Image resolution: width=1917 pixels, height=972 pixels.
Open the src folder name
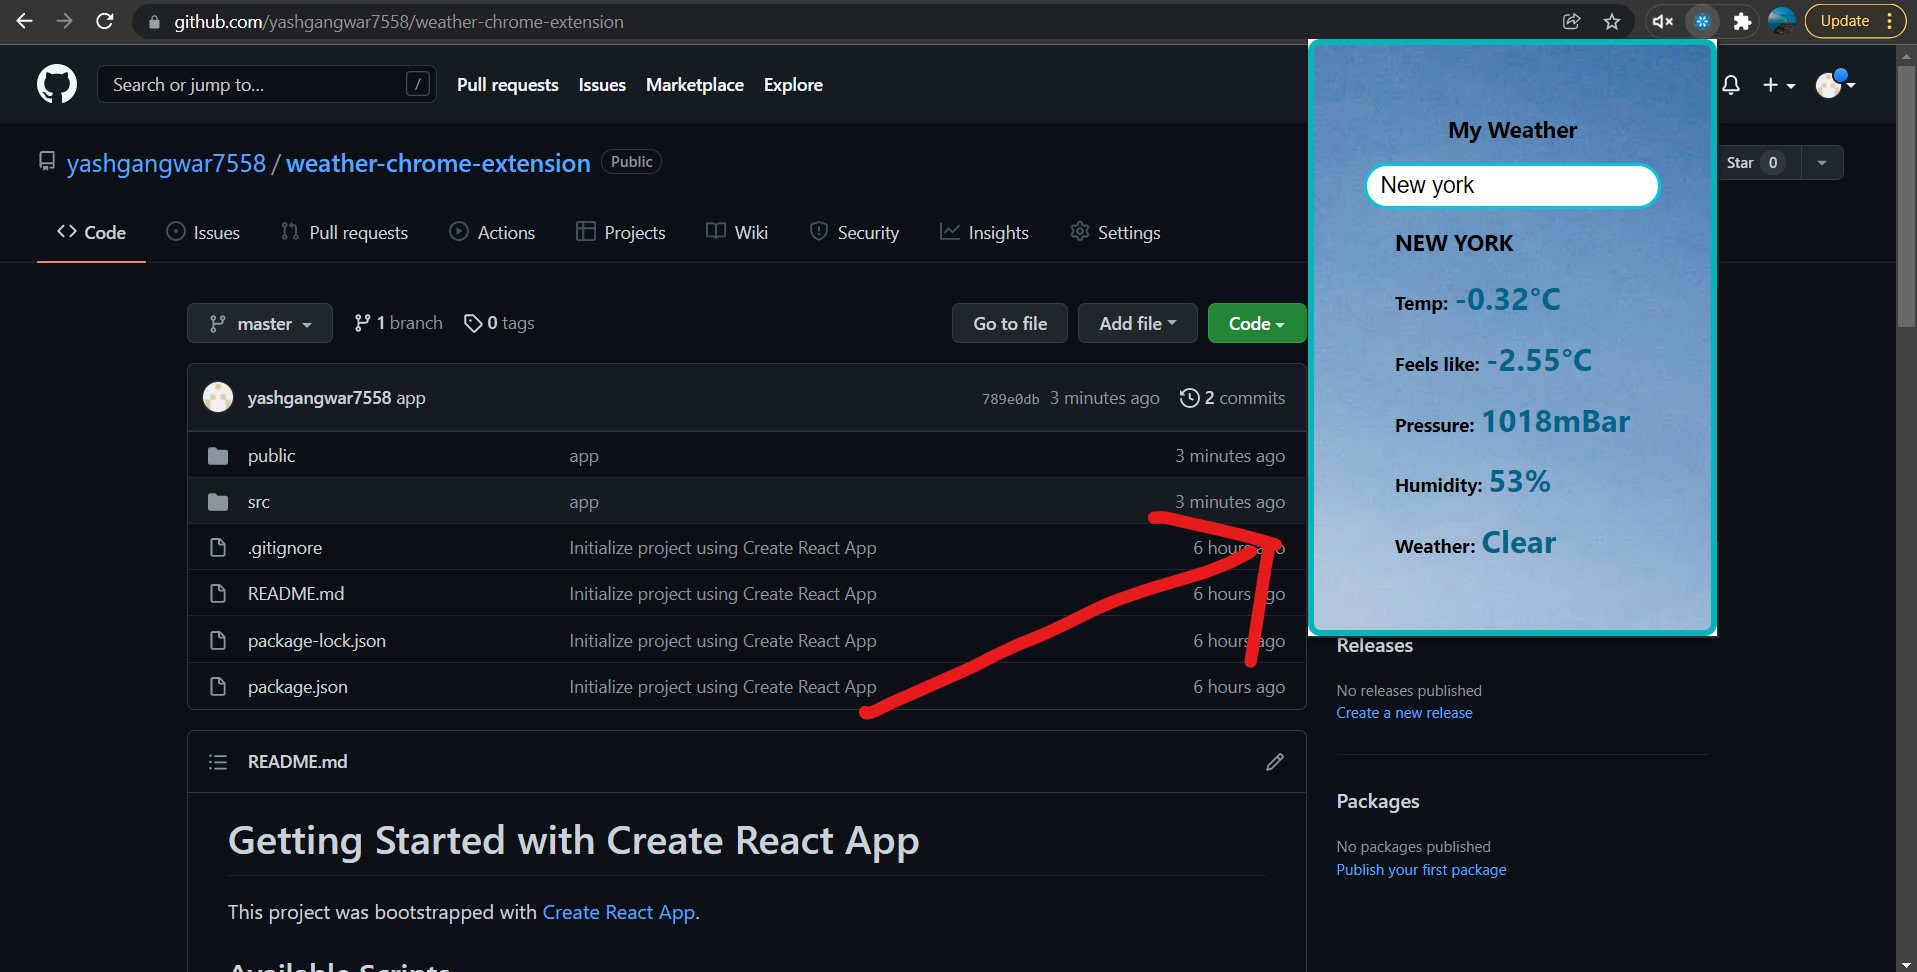[259, 502]
